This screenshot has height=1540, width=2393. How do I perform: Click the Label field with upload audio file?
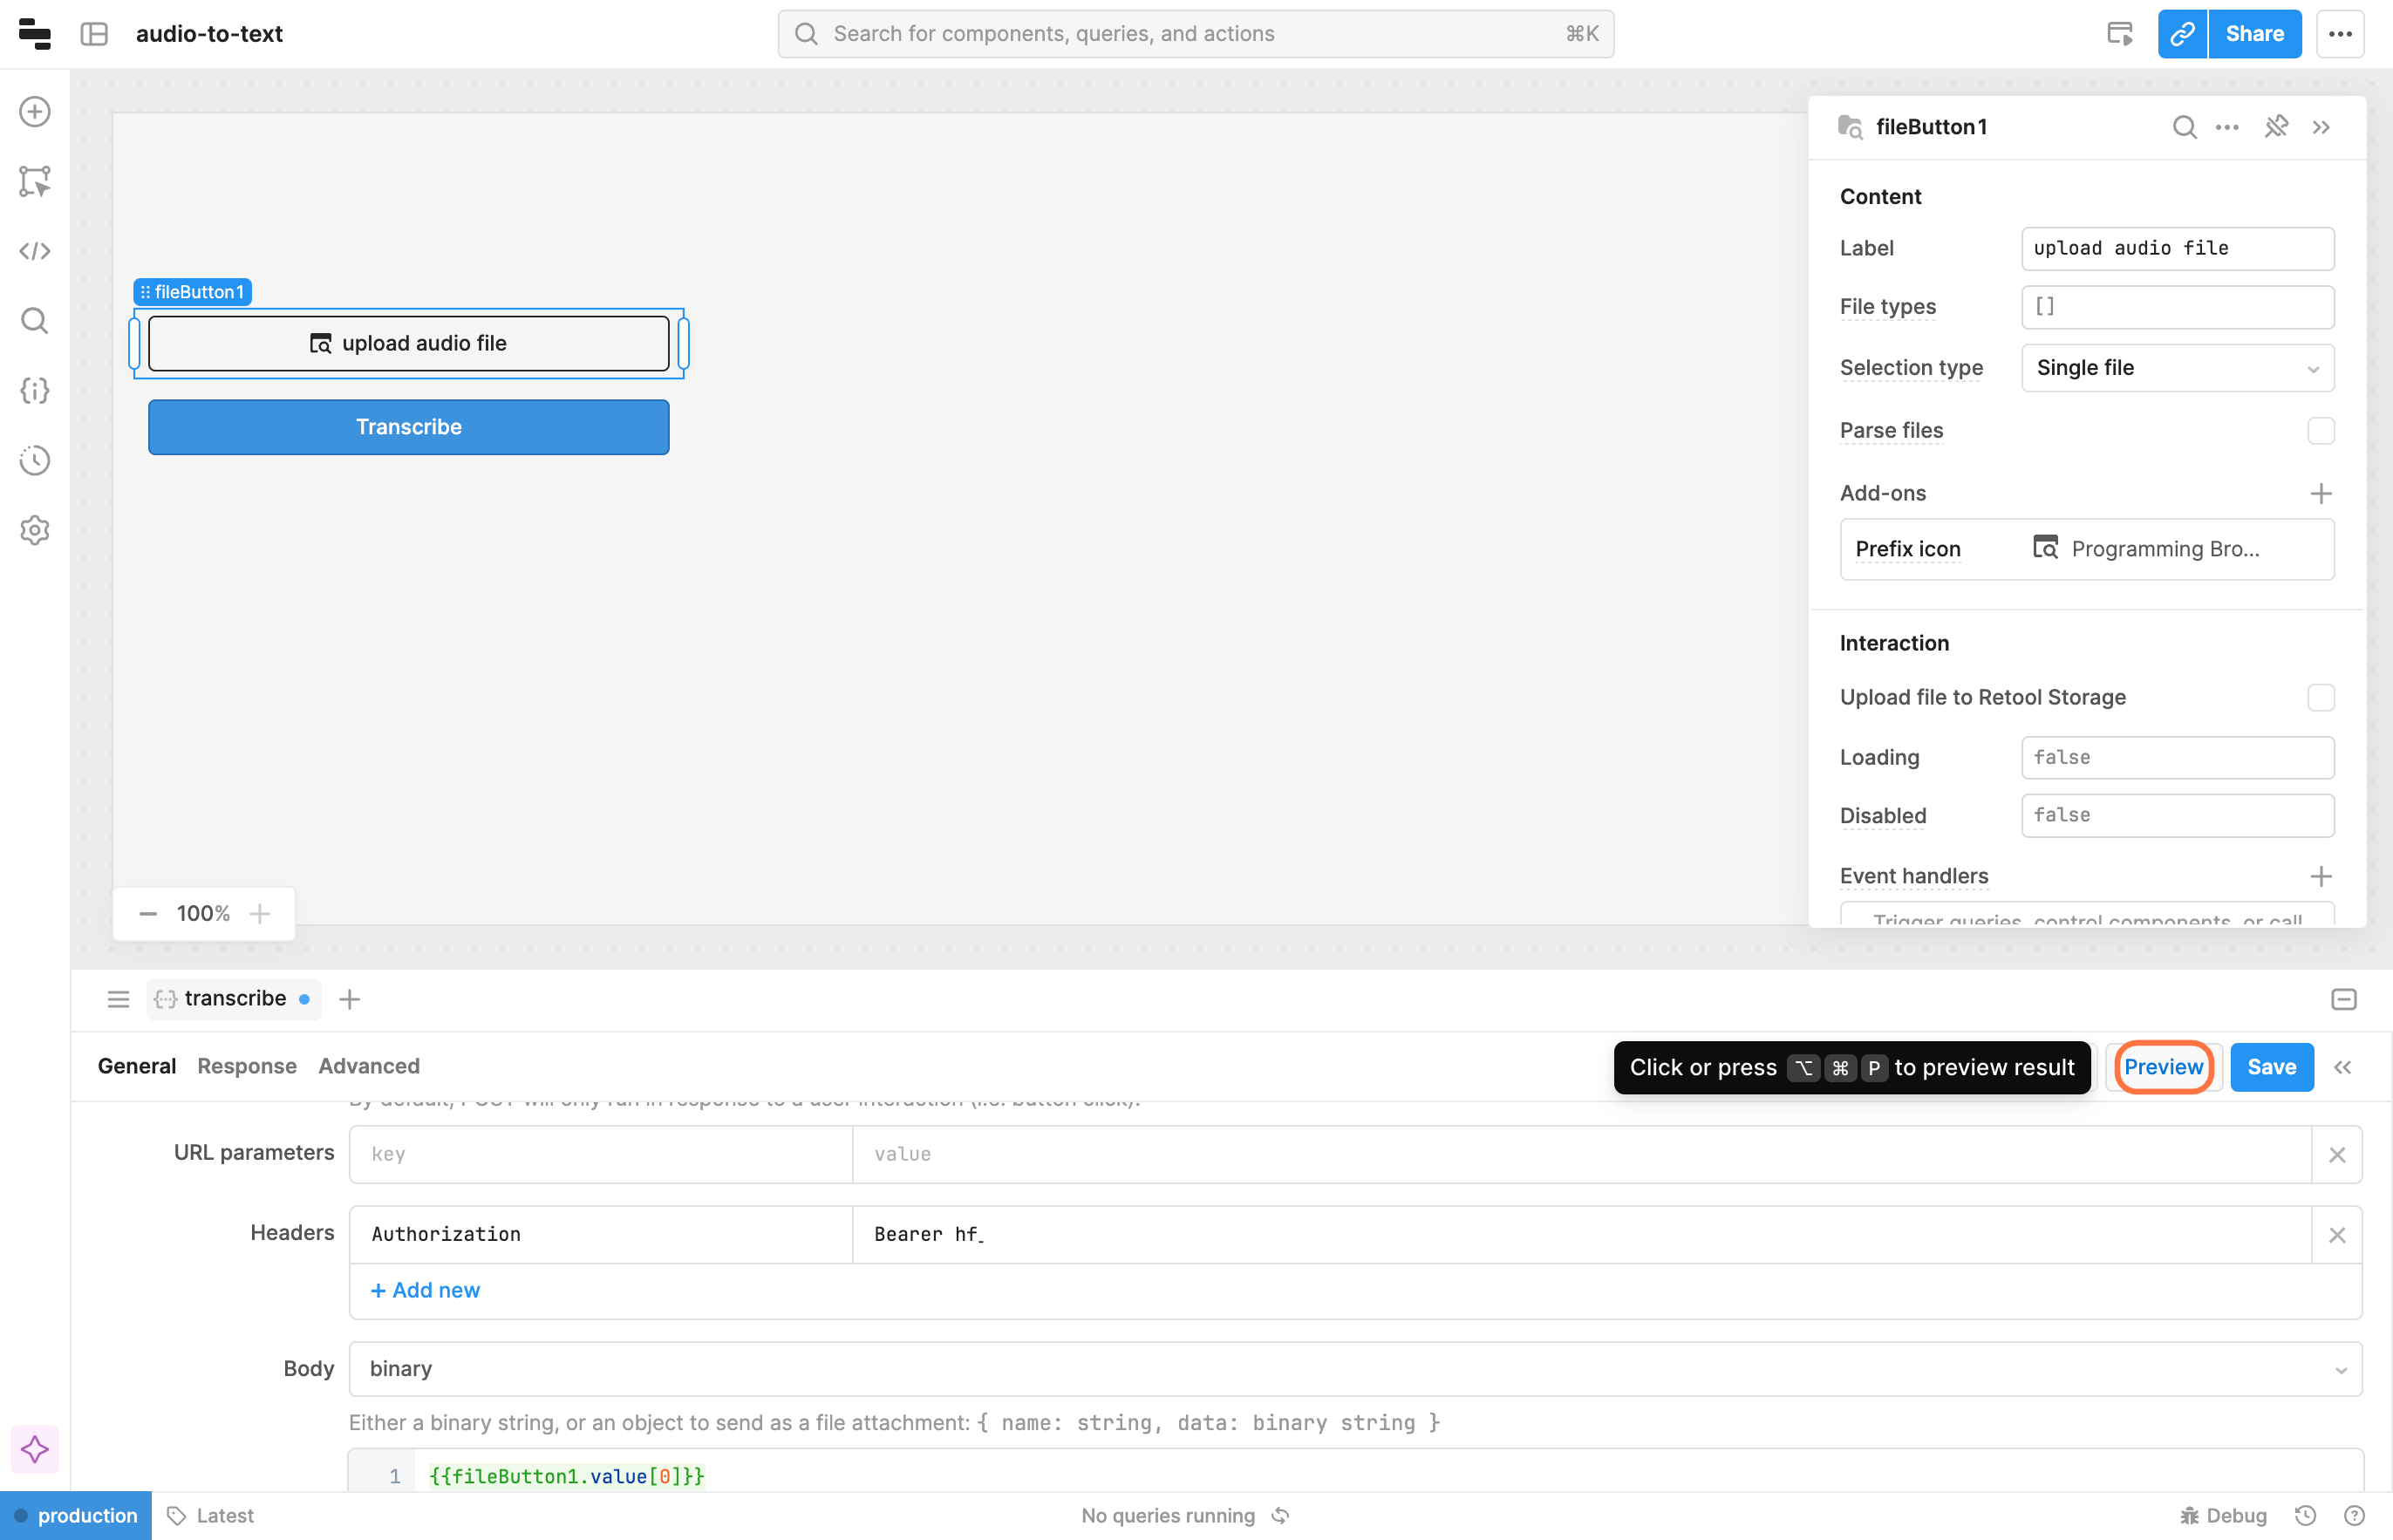[x=2177, y=248]
